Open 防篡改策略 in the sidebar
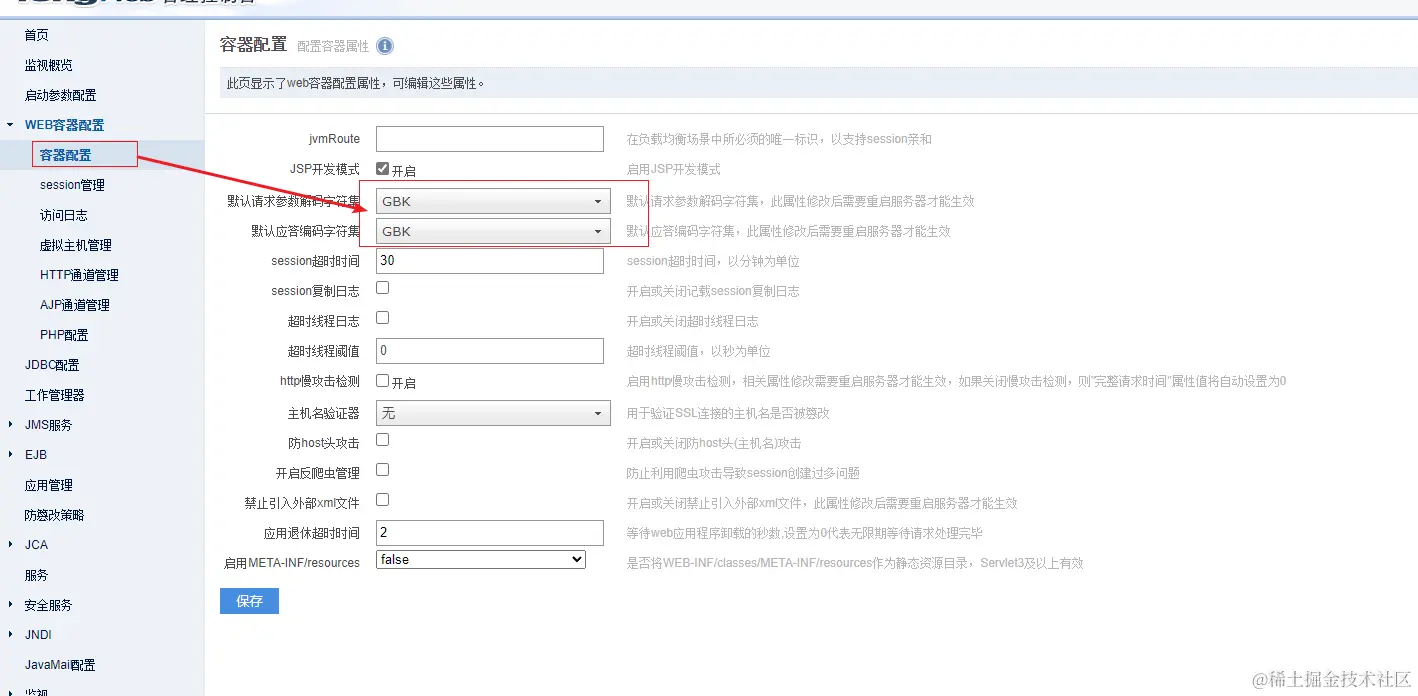Viewport: 1418px width, 696px height. pos(54,515)
